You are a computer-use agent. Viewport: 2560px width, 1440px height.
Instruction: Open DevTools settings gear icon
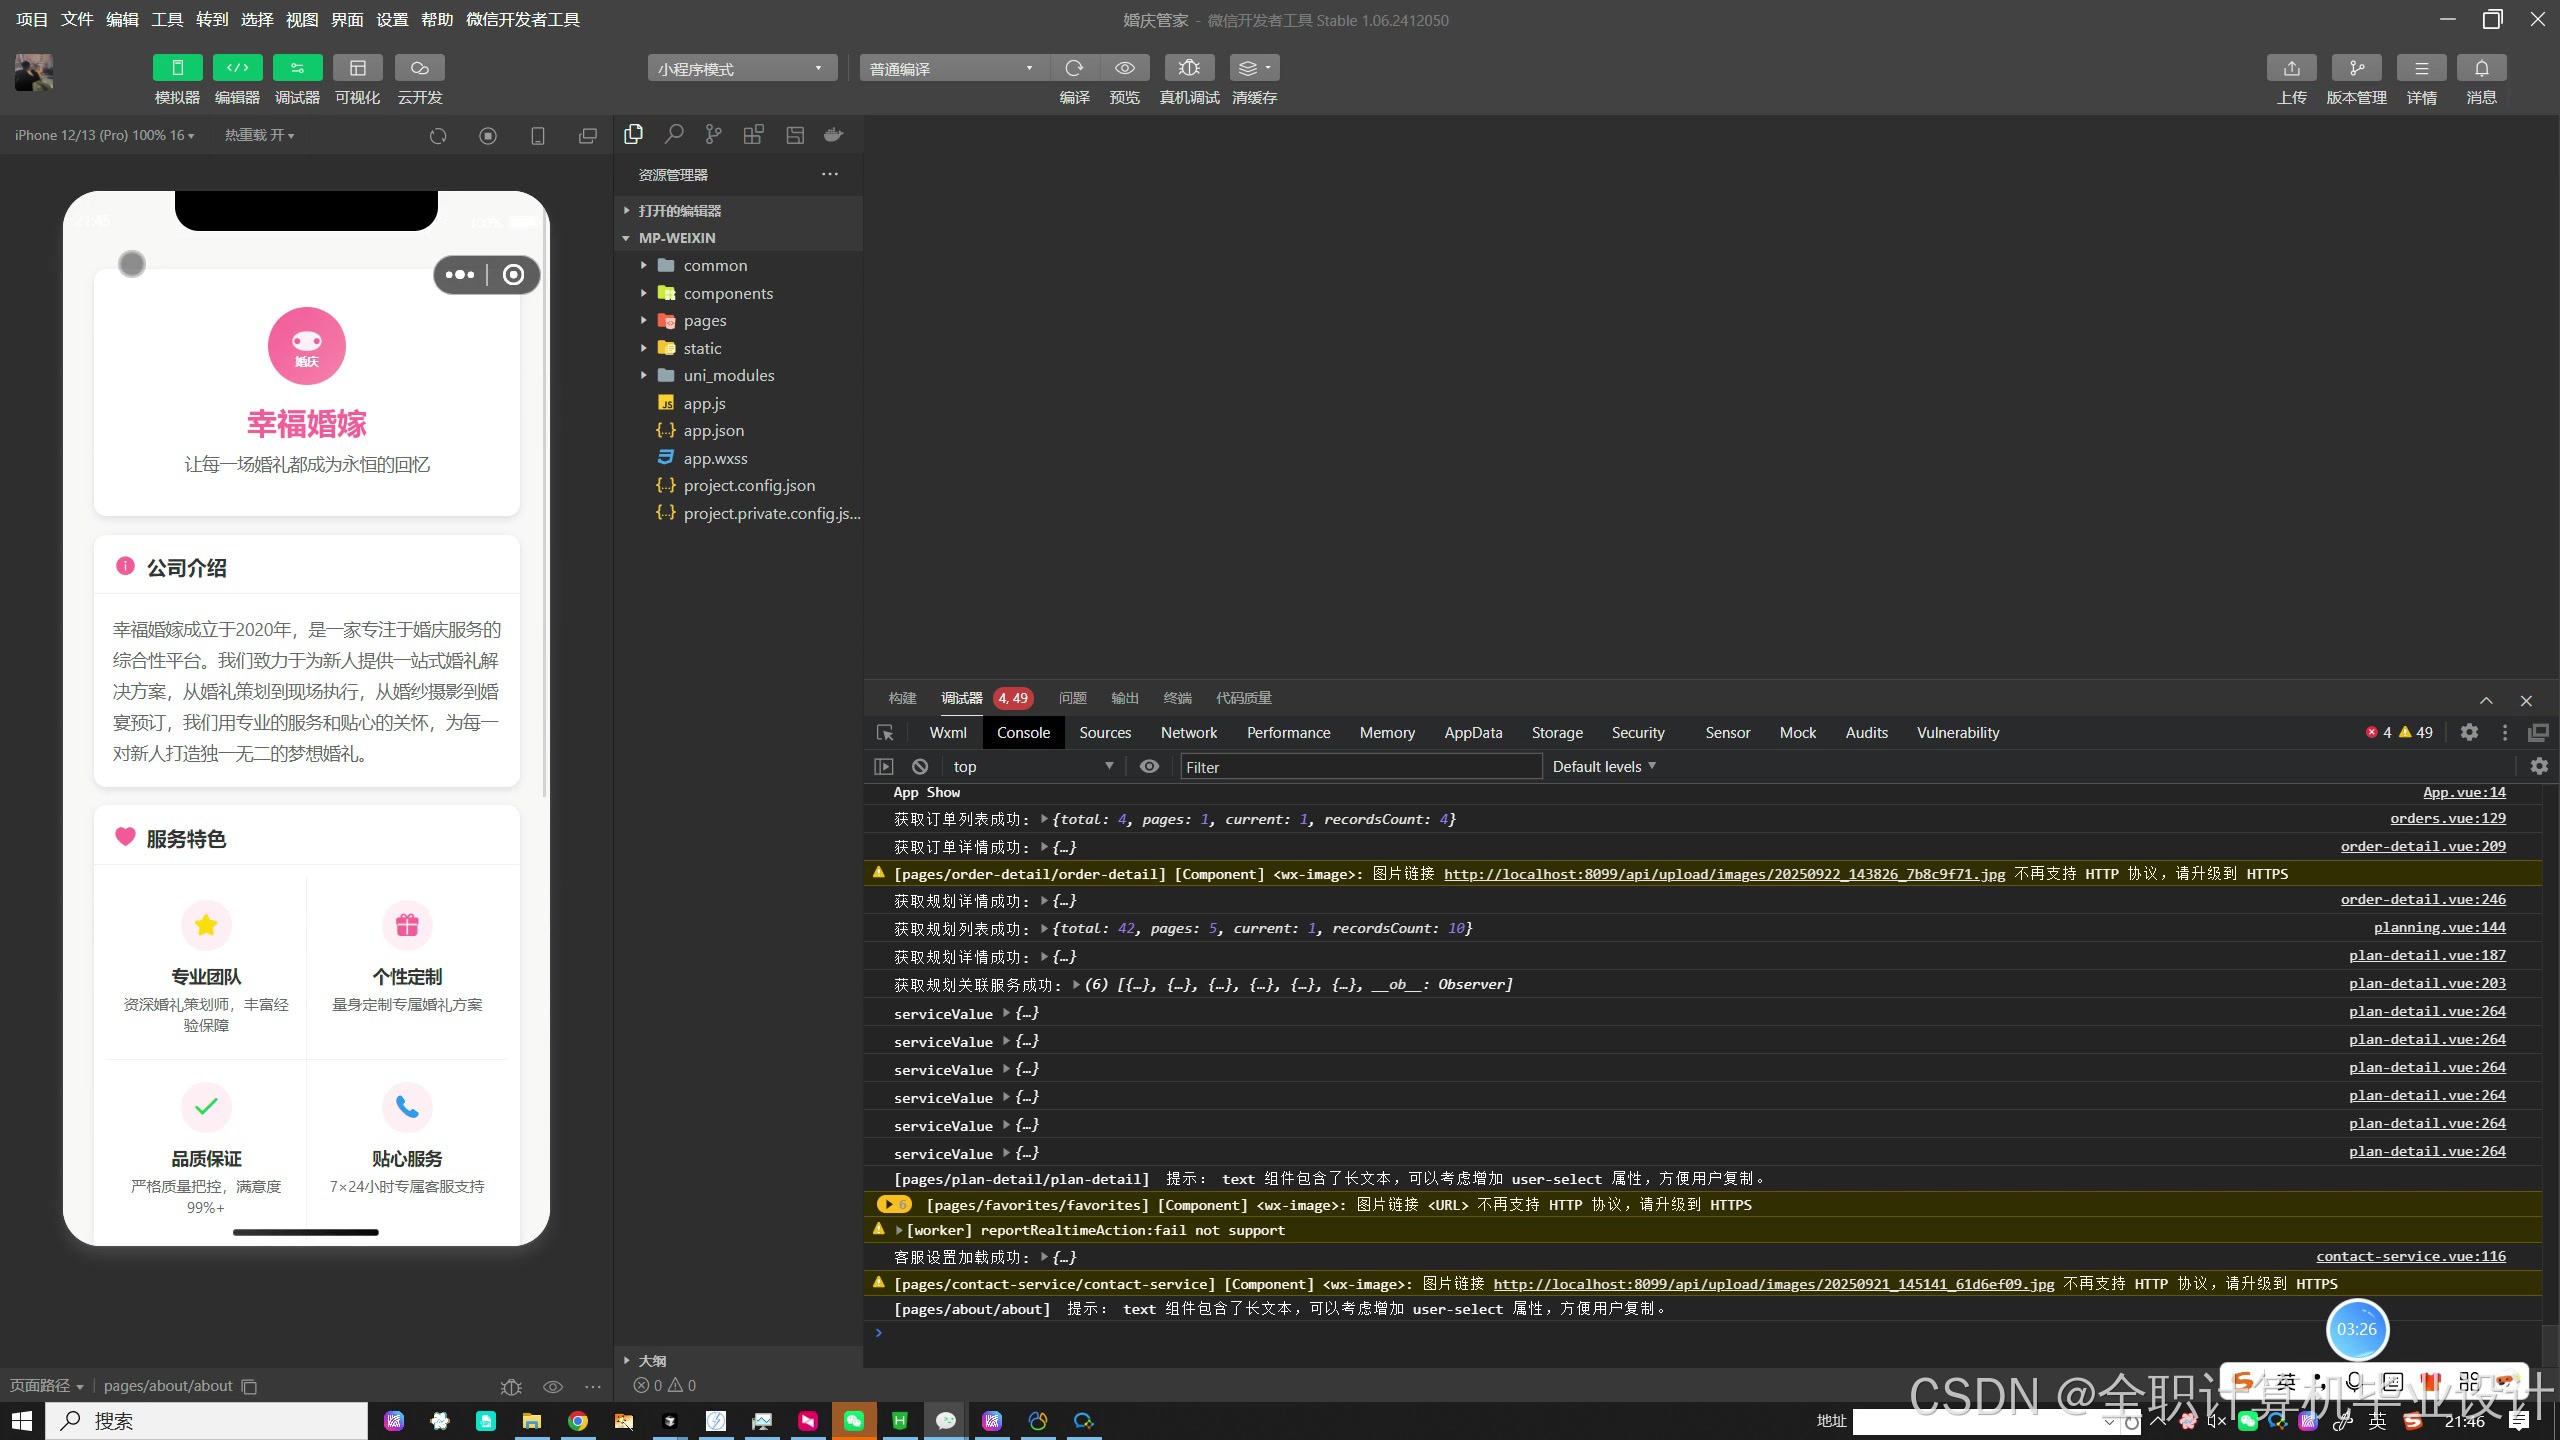coord(2469,732)
